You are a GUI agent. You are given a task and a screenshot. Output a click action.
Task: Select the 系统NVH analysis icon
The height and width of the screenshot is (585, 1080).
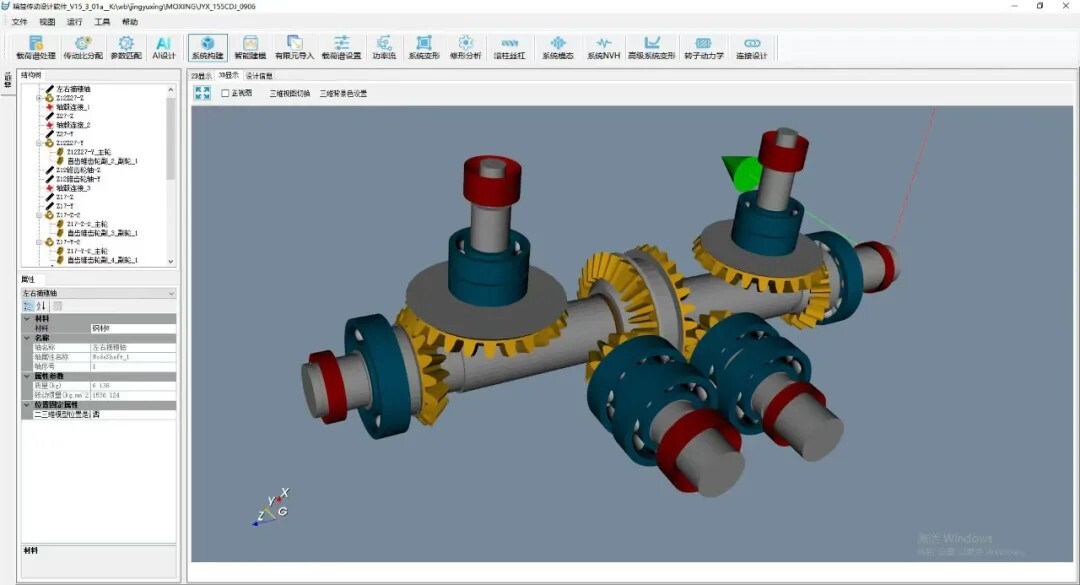click(603, 47)
